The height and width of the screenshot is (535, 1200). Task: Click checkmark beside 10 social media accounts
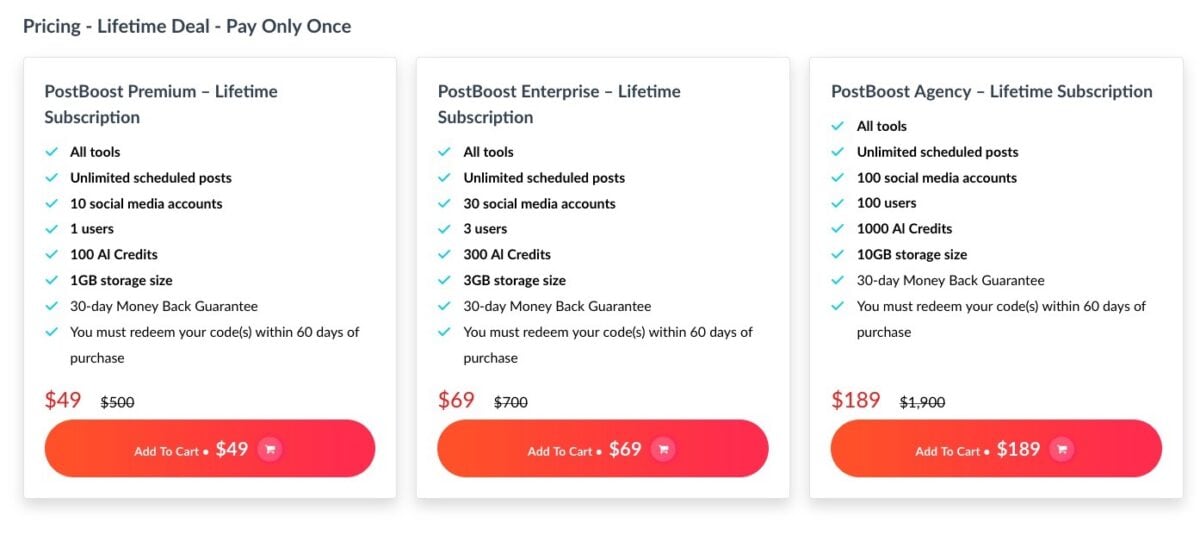(x=51, y=203)
